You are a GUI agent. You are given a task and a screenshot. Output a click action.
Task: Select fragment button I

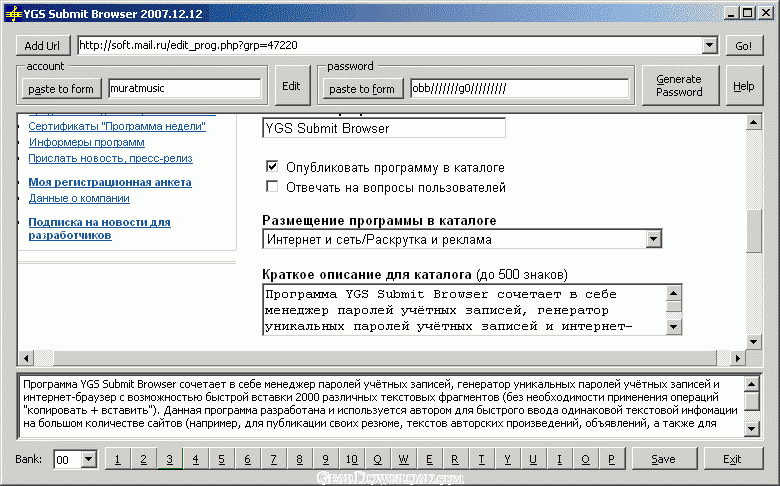[x=559, y=459]
